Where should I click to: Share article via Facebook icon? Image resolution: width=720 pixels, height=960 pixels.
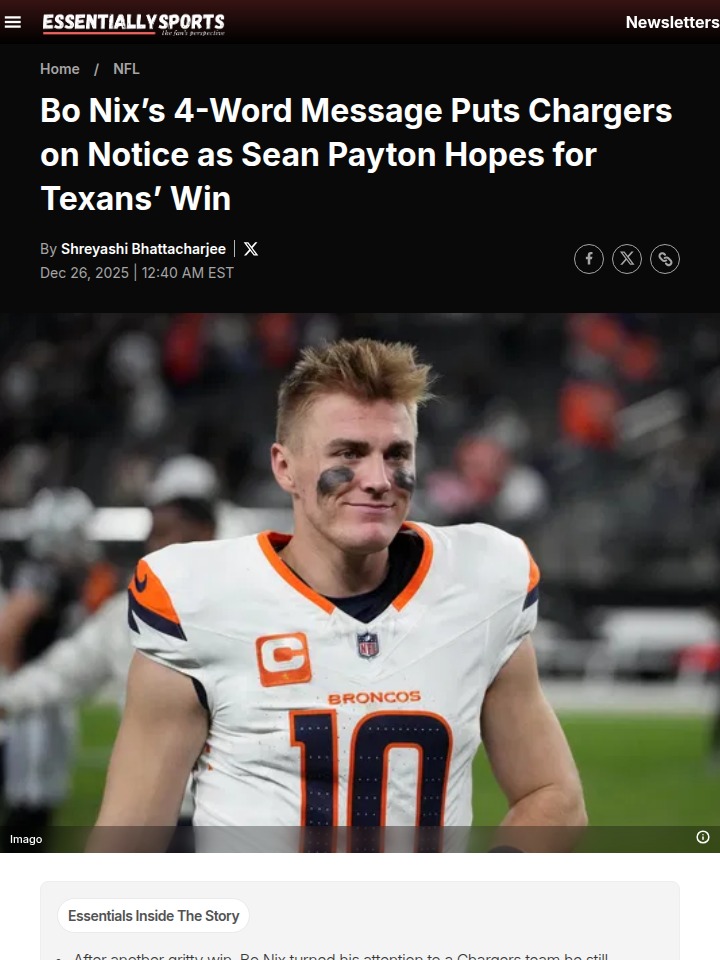click(x=589, y=259)
